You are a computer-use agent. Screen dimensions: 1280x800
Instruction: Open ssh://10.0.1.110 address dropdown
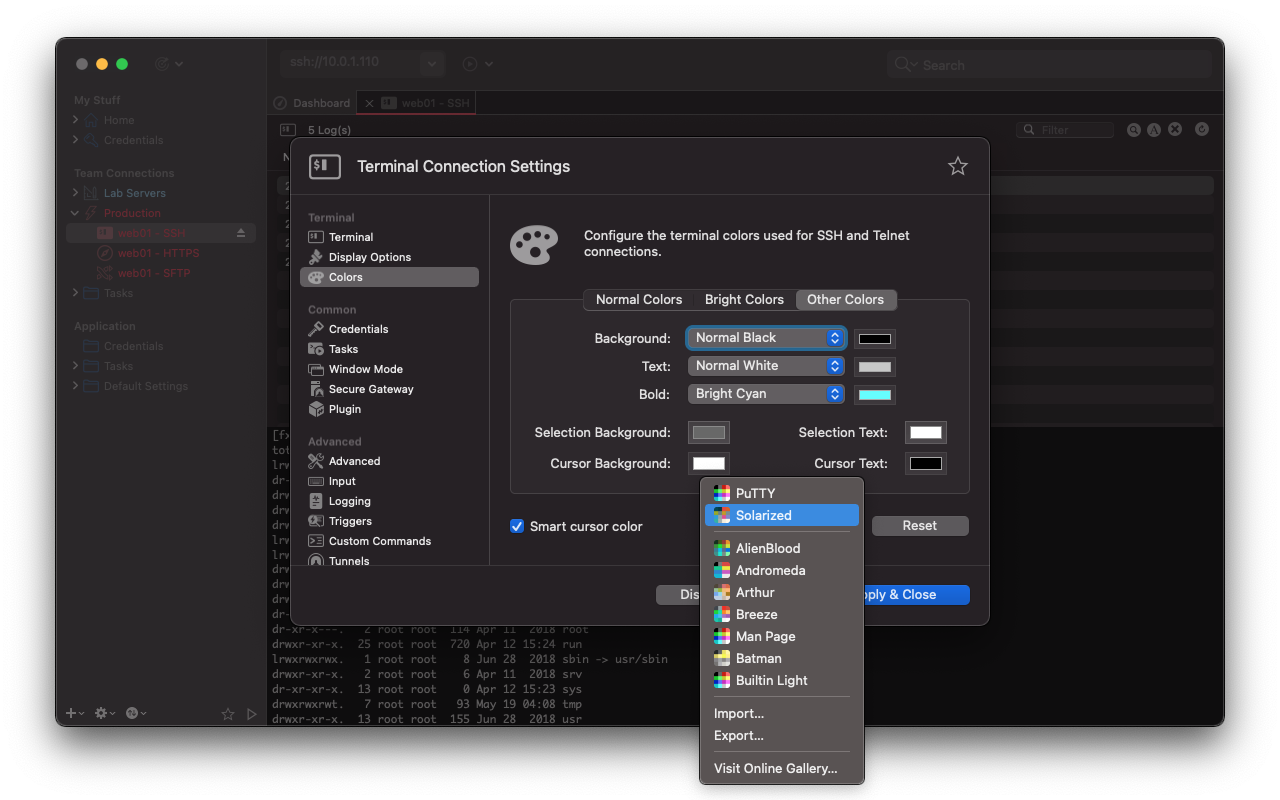click(432, 63)
